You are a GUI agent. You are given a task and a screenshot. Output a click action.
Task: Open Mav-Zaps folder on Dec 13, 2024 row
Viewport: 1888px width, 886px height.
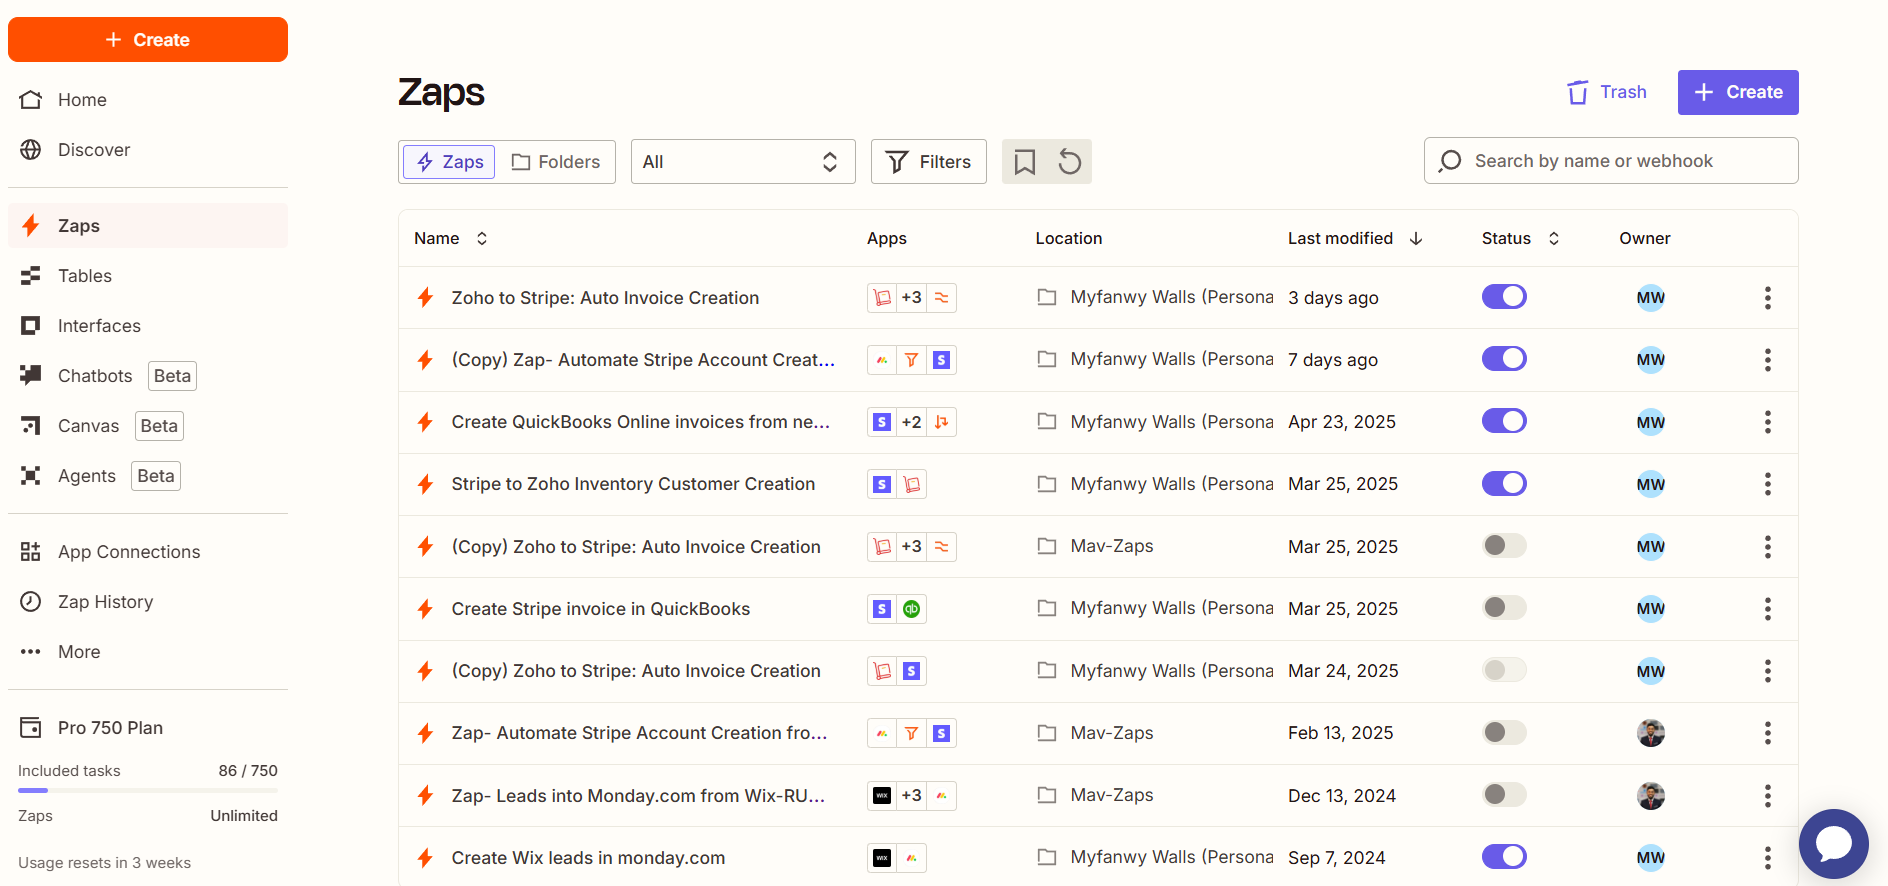click(1111, 795)
